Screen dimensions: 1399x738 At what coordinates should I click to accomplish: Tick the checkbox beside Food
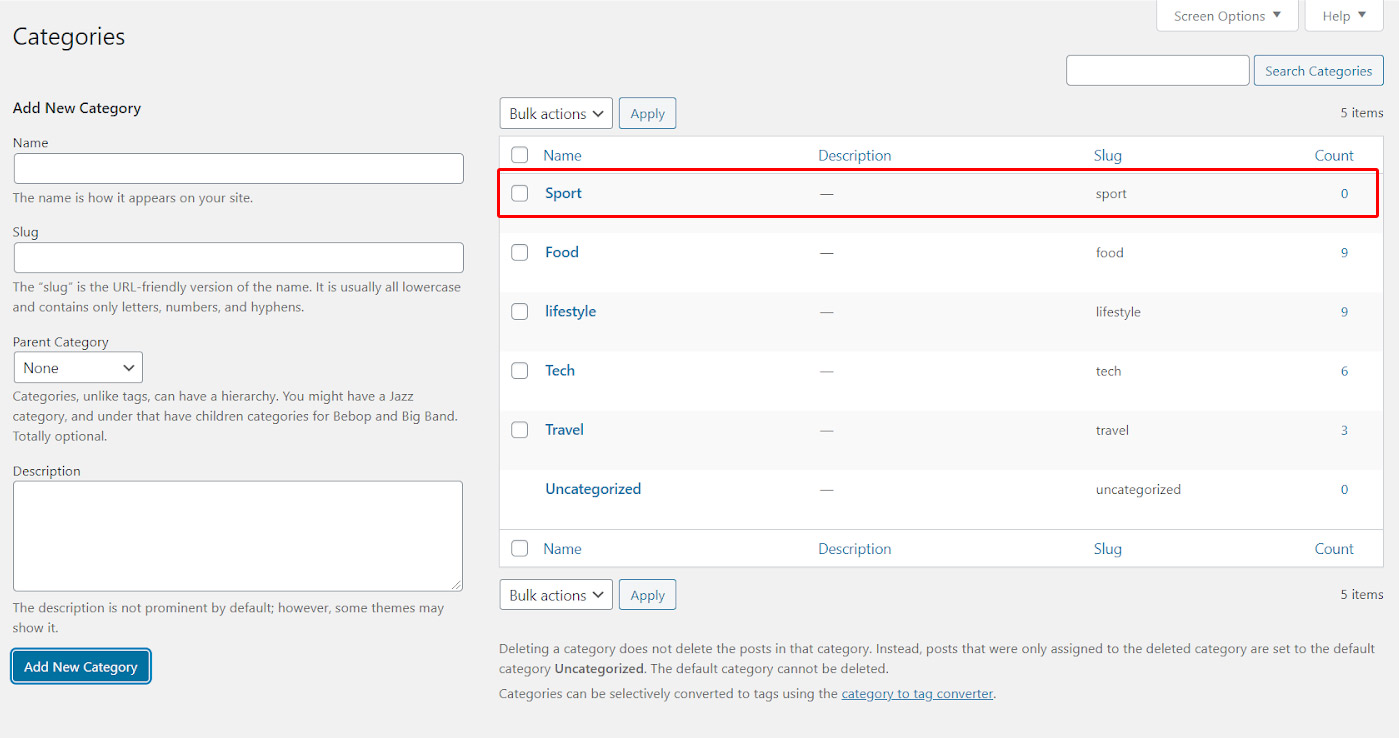pos(519,252)
